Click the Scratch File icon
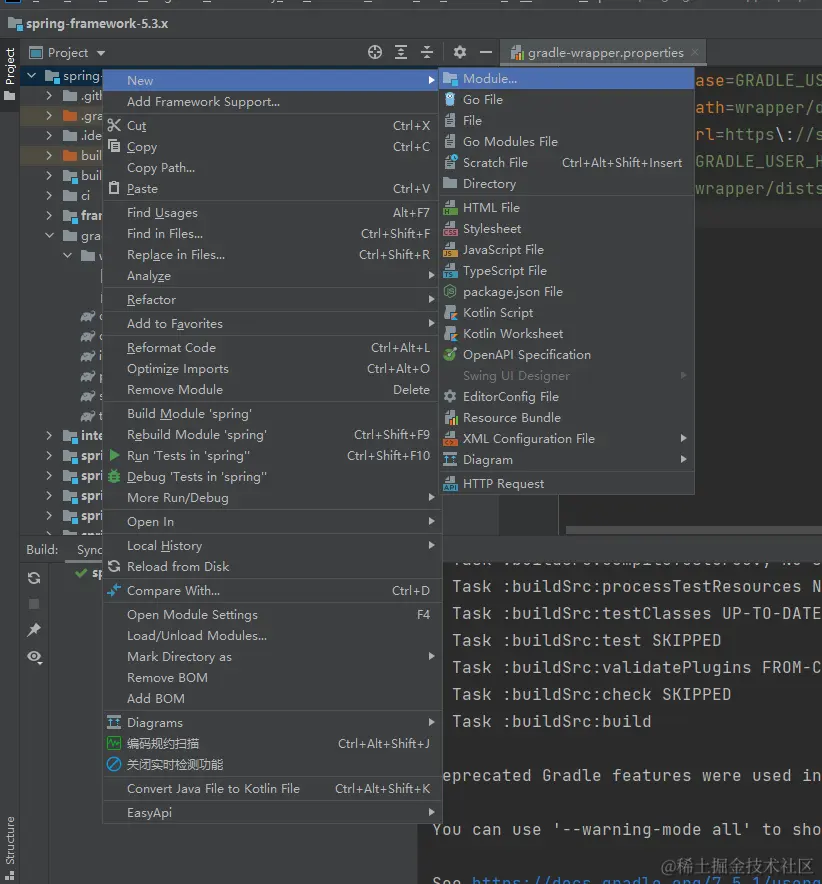 pyautogui.click(x=450, y=162)
